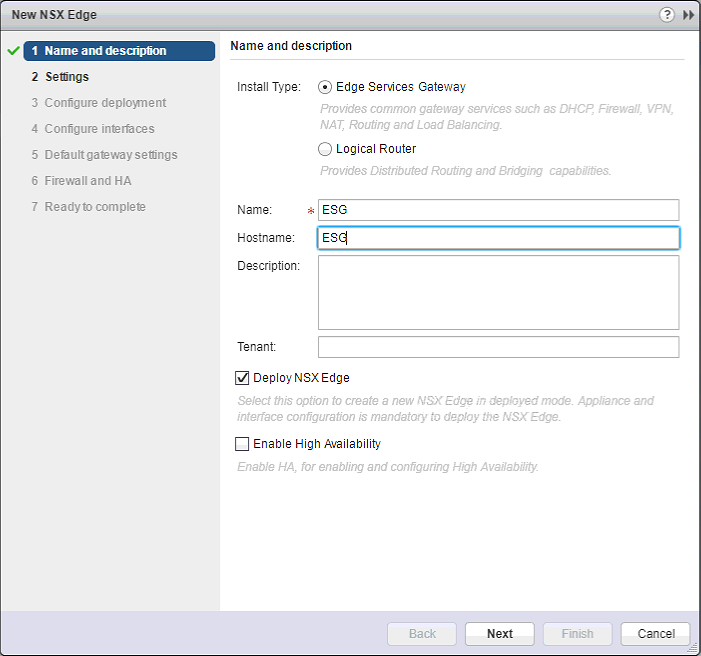Select step 3 Configure deployment

105,103
